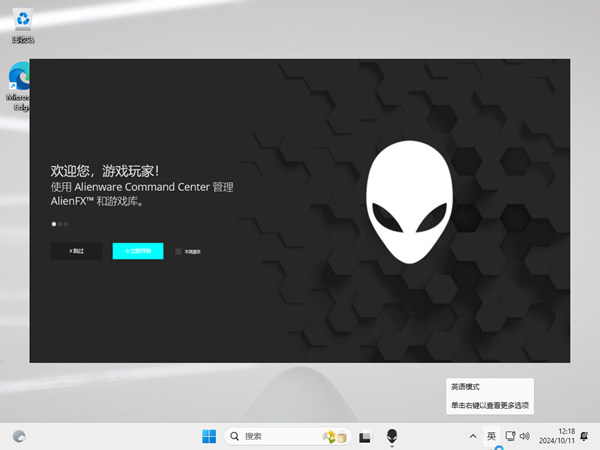
Task: Select the first welcome page dot
Action: pos(54,224)
